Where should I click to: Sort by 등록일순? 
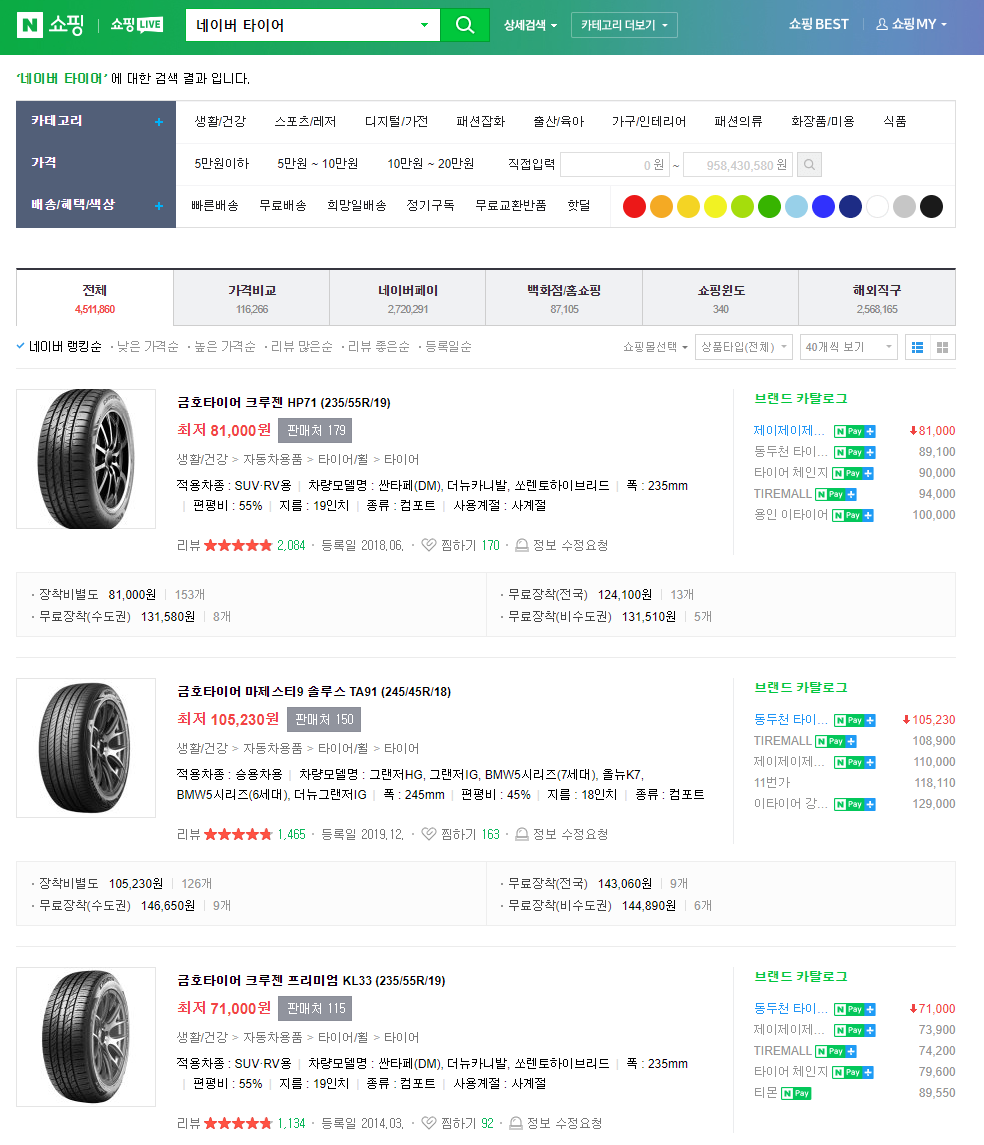tap(448, 347)
